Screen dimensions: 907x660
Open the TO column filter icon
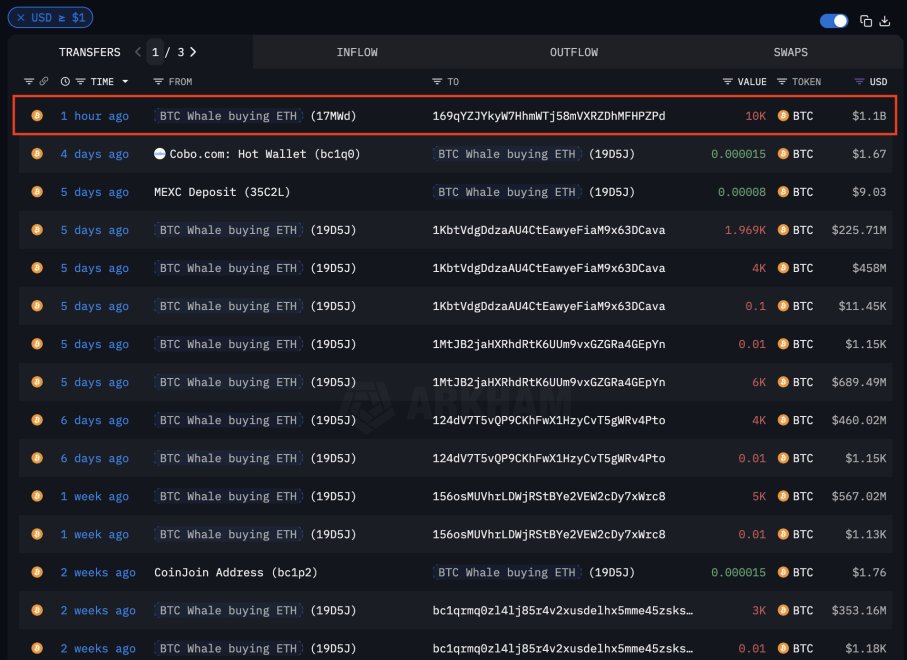[x=438, y=81]
